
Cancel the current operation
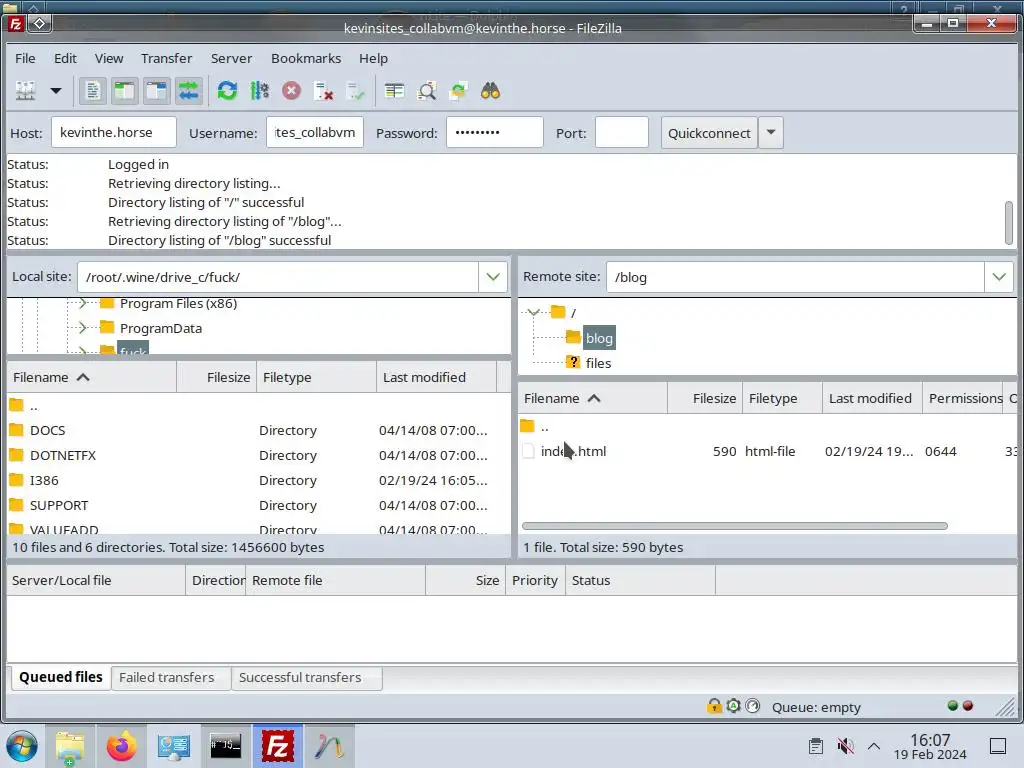point(291,91)
